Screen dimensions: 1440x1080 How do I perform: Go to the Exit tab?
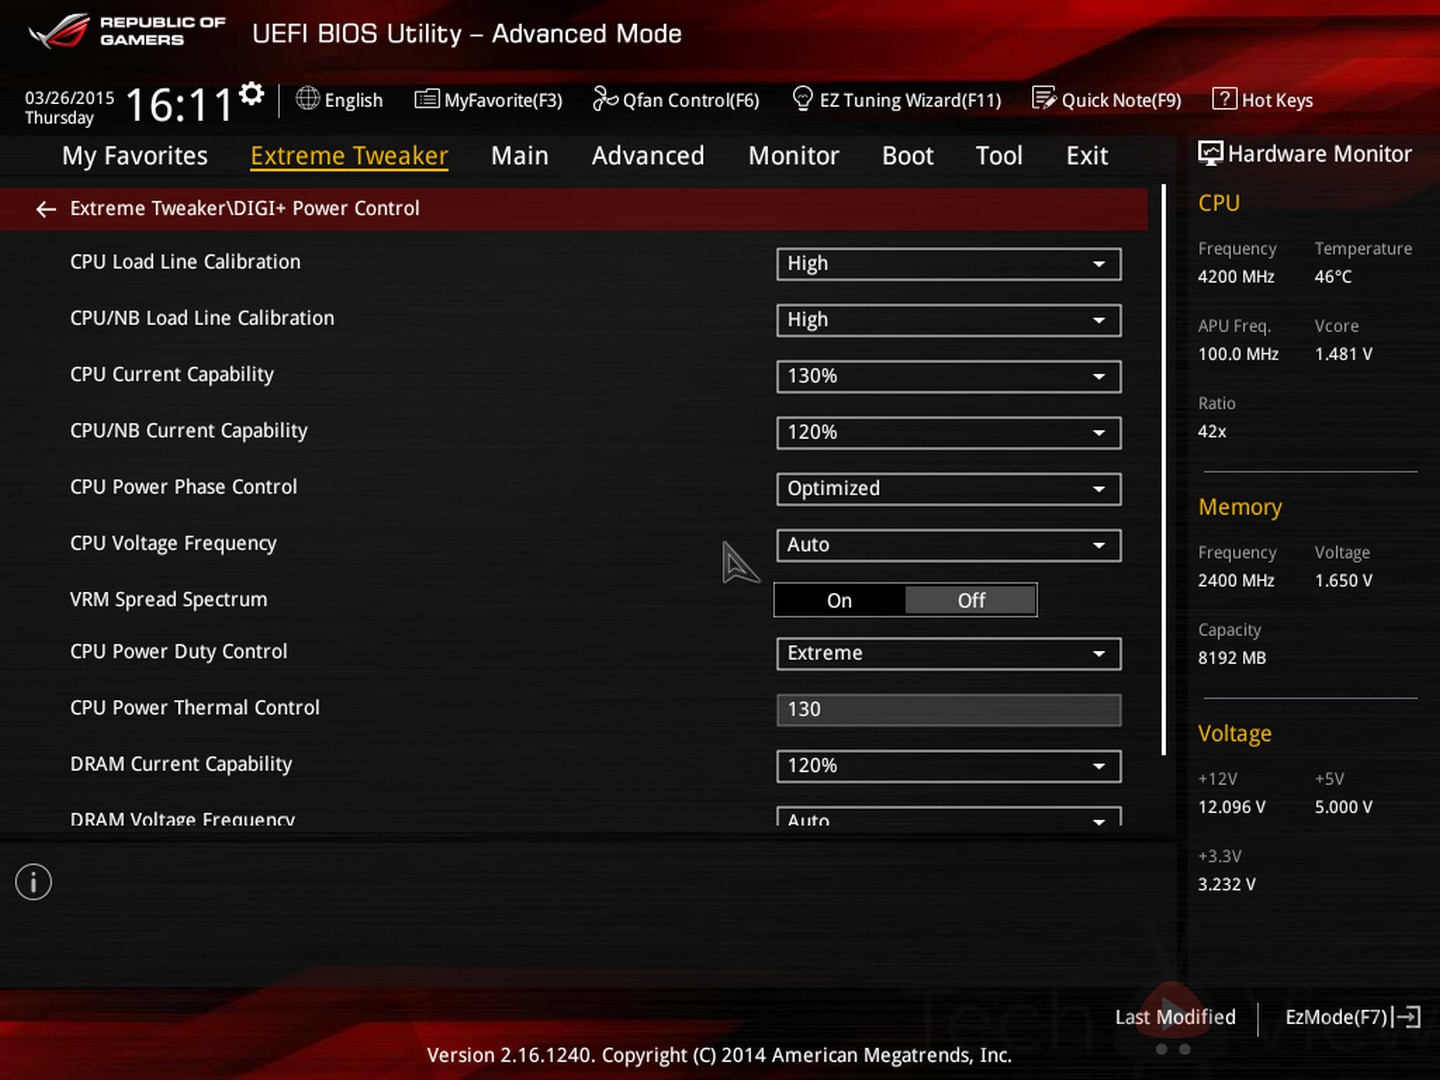pos(1087,156)
